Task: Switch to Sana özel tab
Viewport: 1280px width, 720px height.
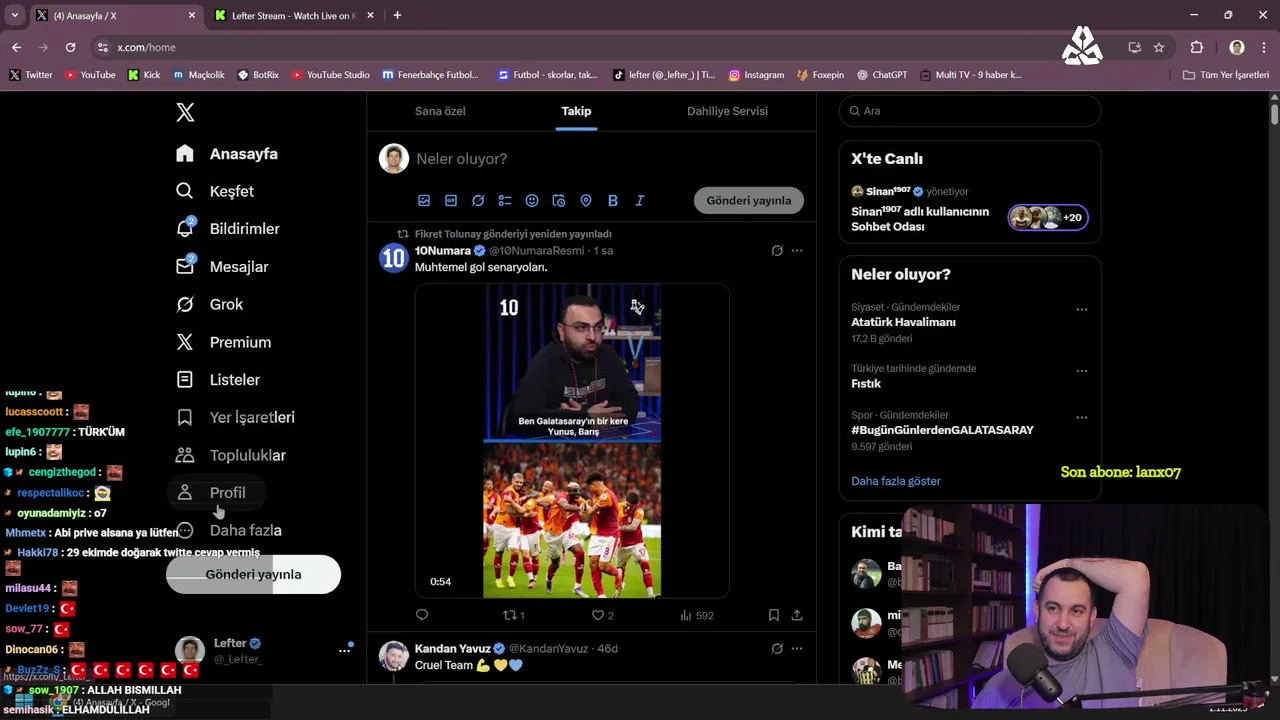Action: [440, 111]
